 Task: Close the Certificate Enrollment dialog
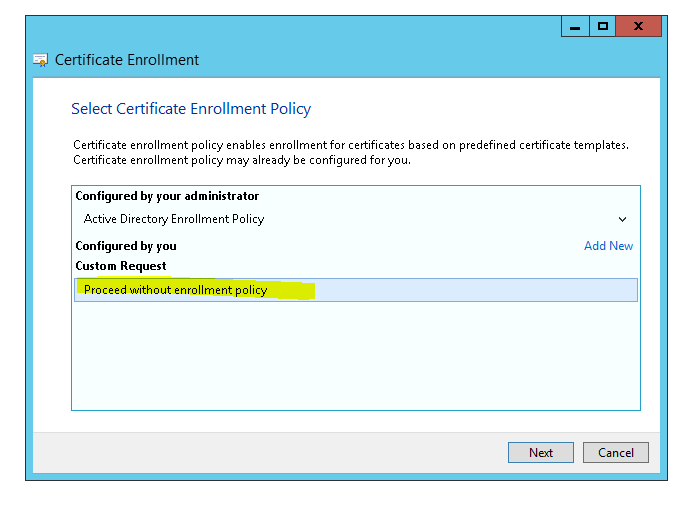coord(637,28)
